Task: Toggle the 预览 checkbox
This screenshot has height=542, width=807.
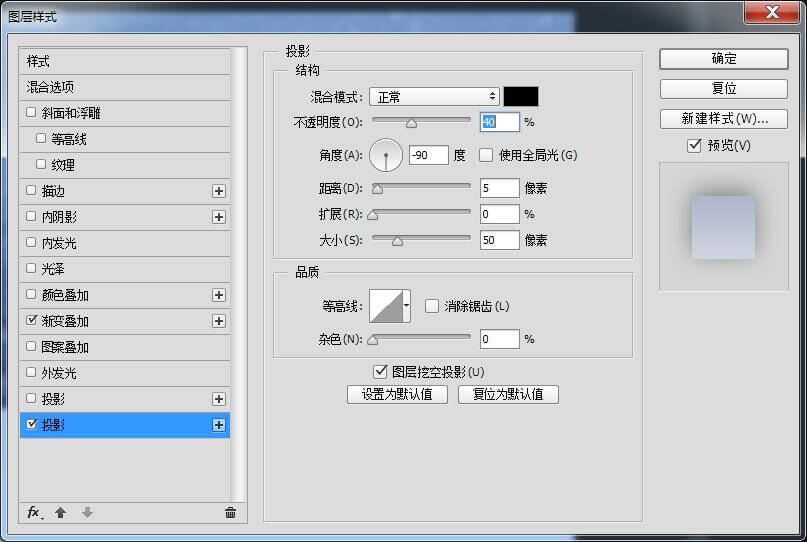Action: (694, 146)
